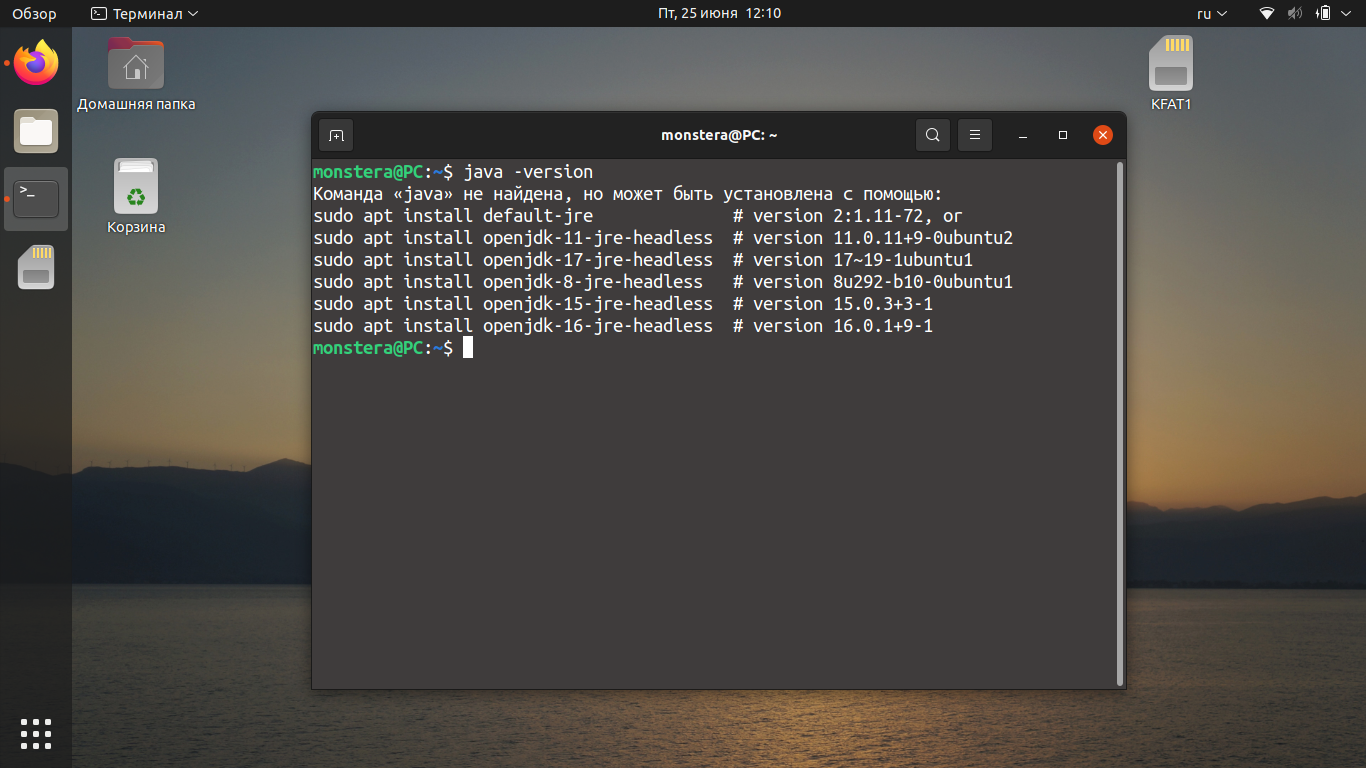Click the empty prompt with the cursor

click(393, 348)
